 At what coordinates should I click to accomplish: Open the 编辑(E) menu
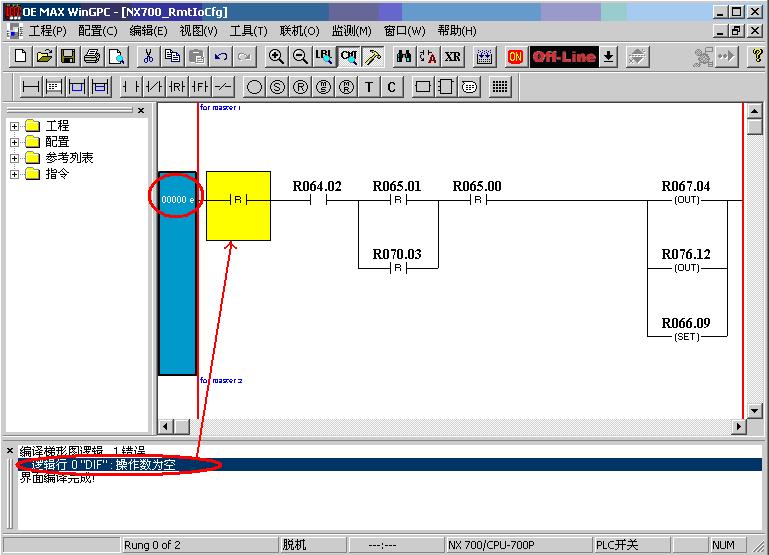[x=149, y=31]
